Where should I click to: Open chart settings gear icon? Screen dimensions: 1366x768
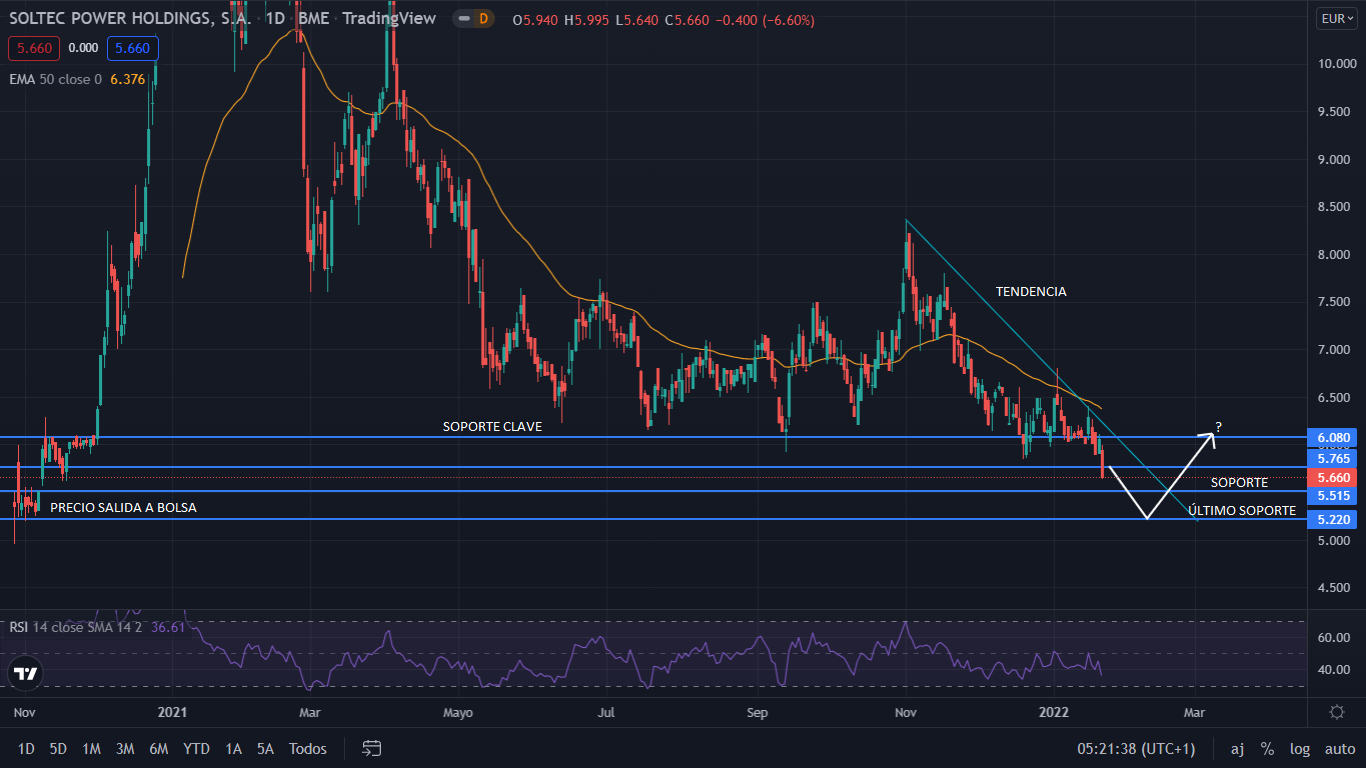tap(1336, 712)
